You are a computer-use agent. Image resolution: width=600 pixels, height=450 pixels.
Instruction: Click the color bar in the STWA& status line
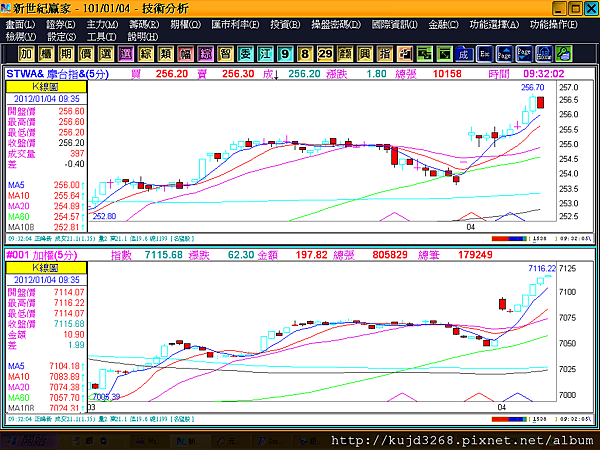(x=509, y=239)
